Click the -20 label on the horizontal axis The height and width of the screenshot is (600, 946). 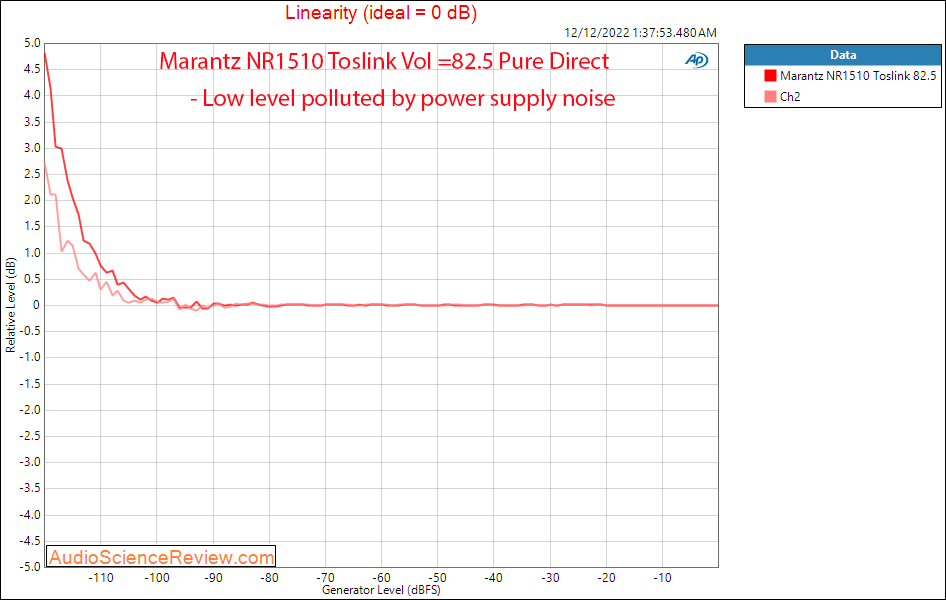[x=606, y=578]
